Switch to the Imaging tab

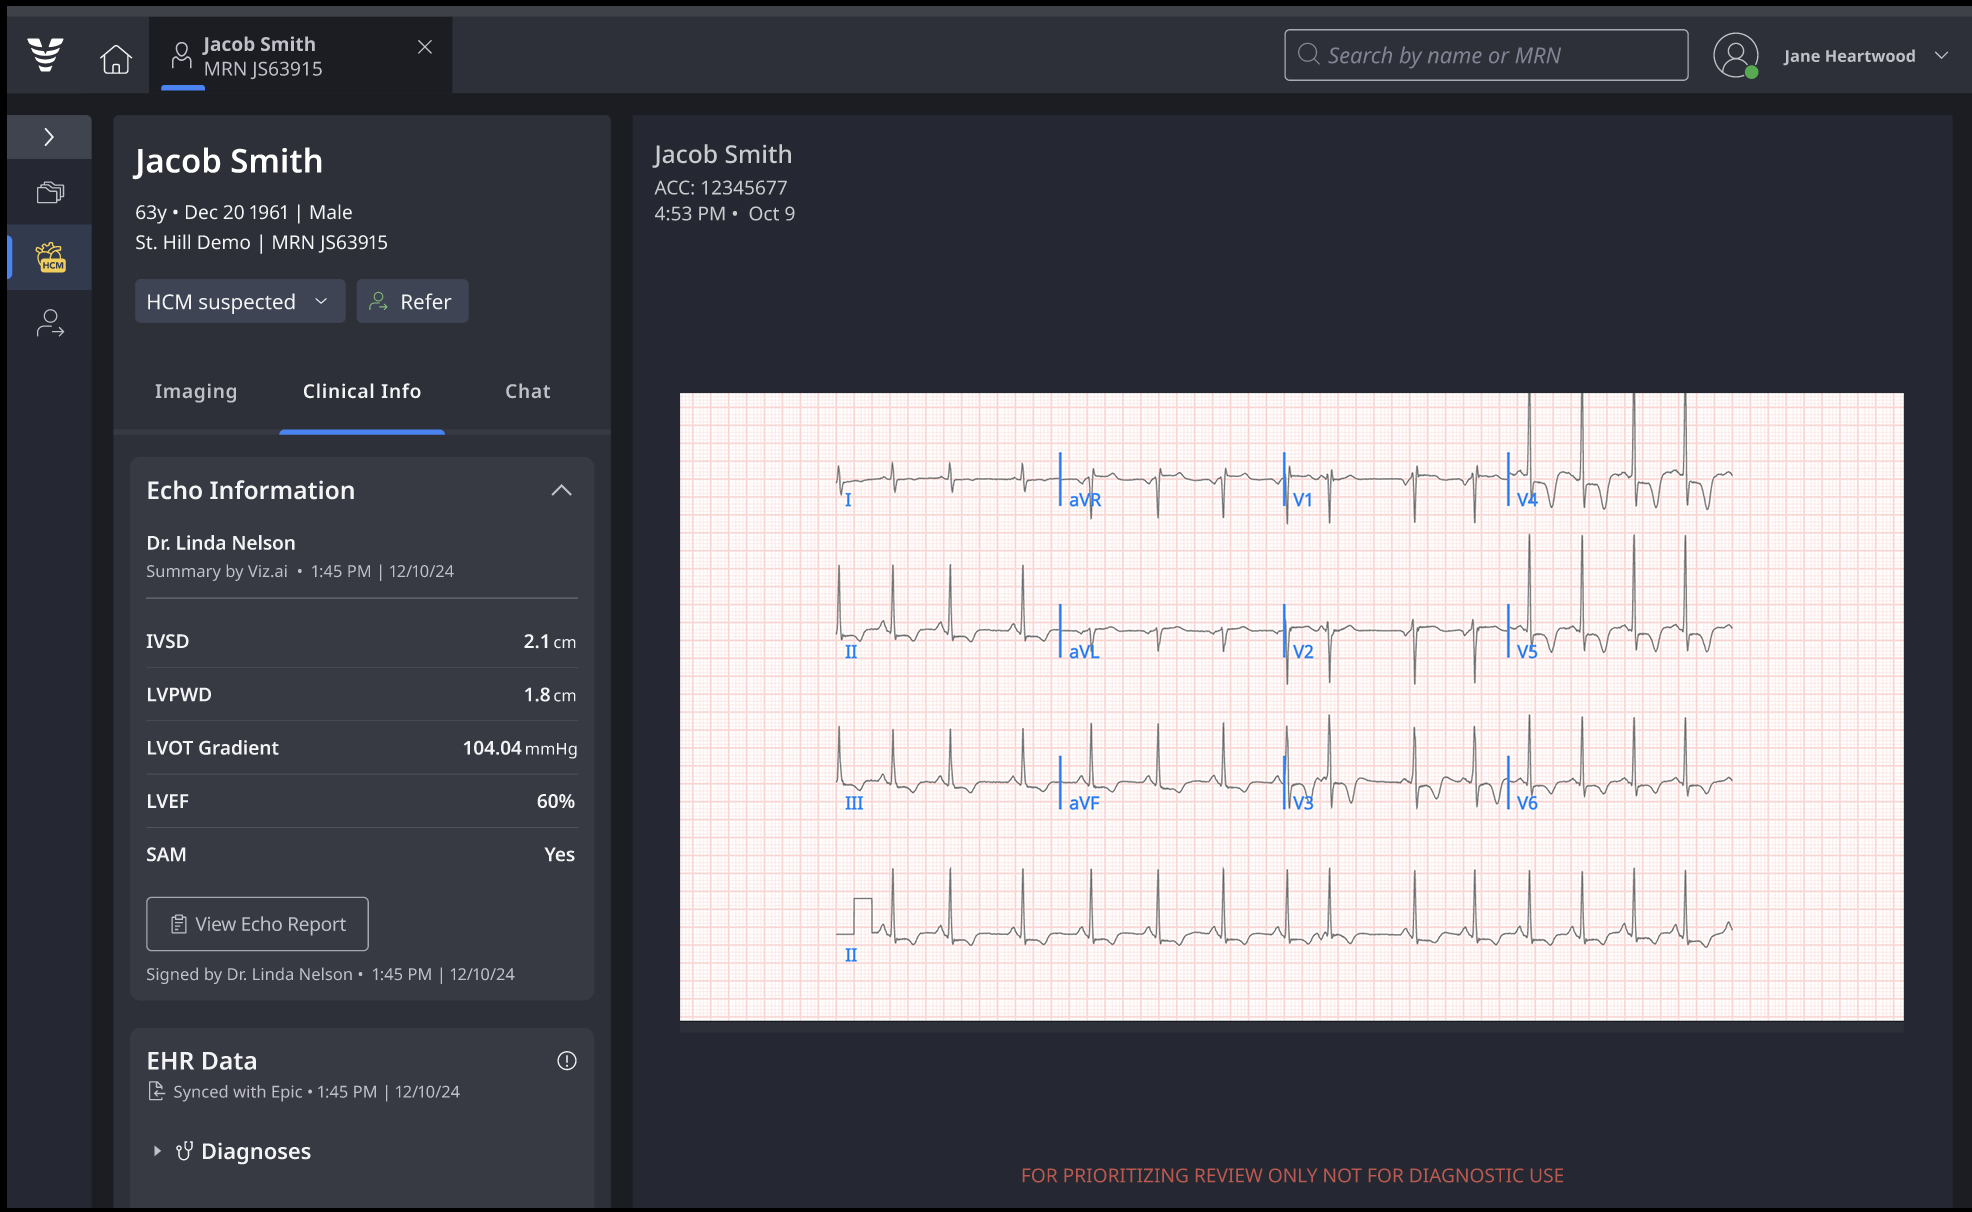click(x=196, y=391)
